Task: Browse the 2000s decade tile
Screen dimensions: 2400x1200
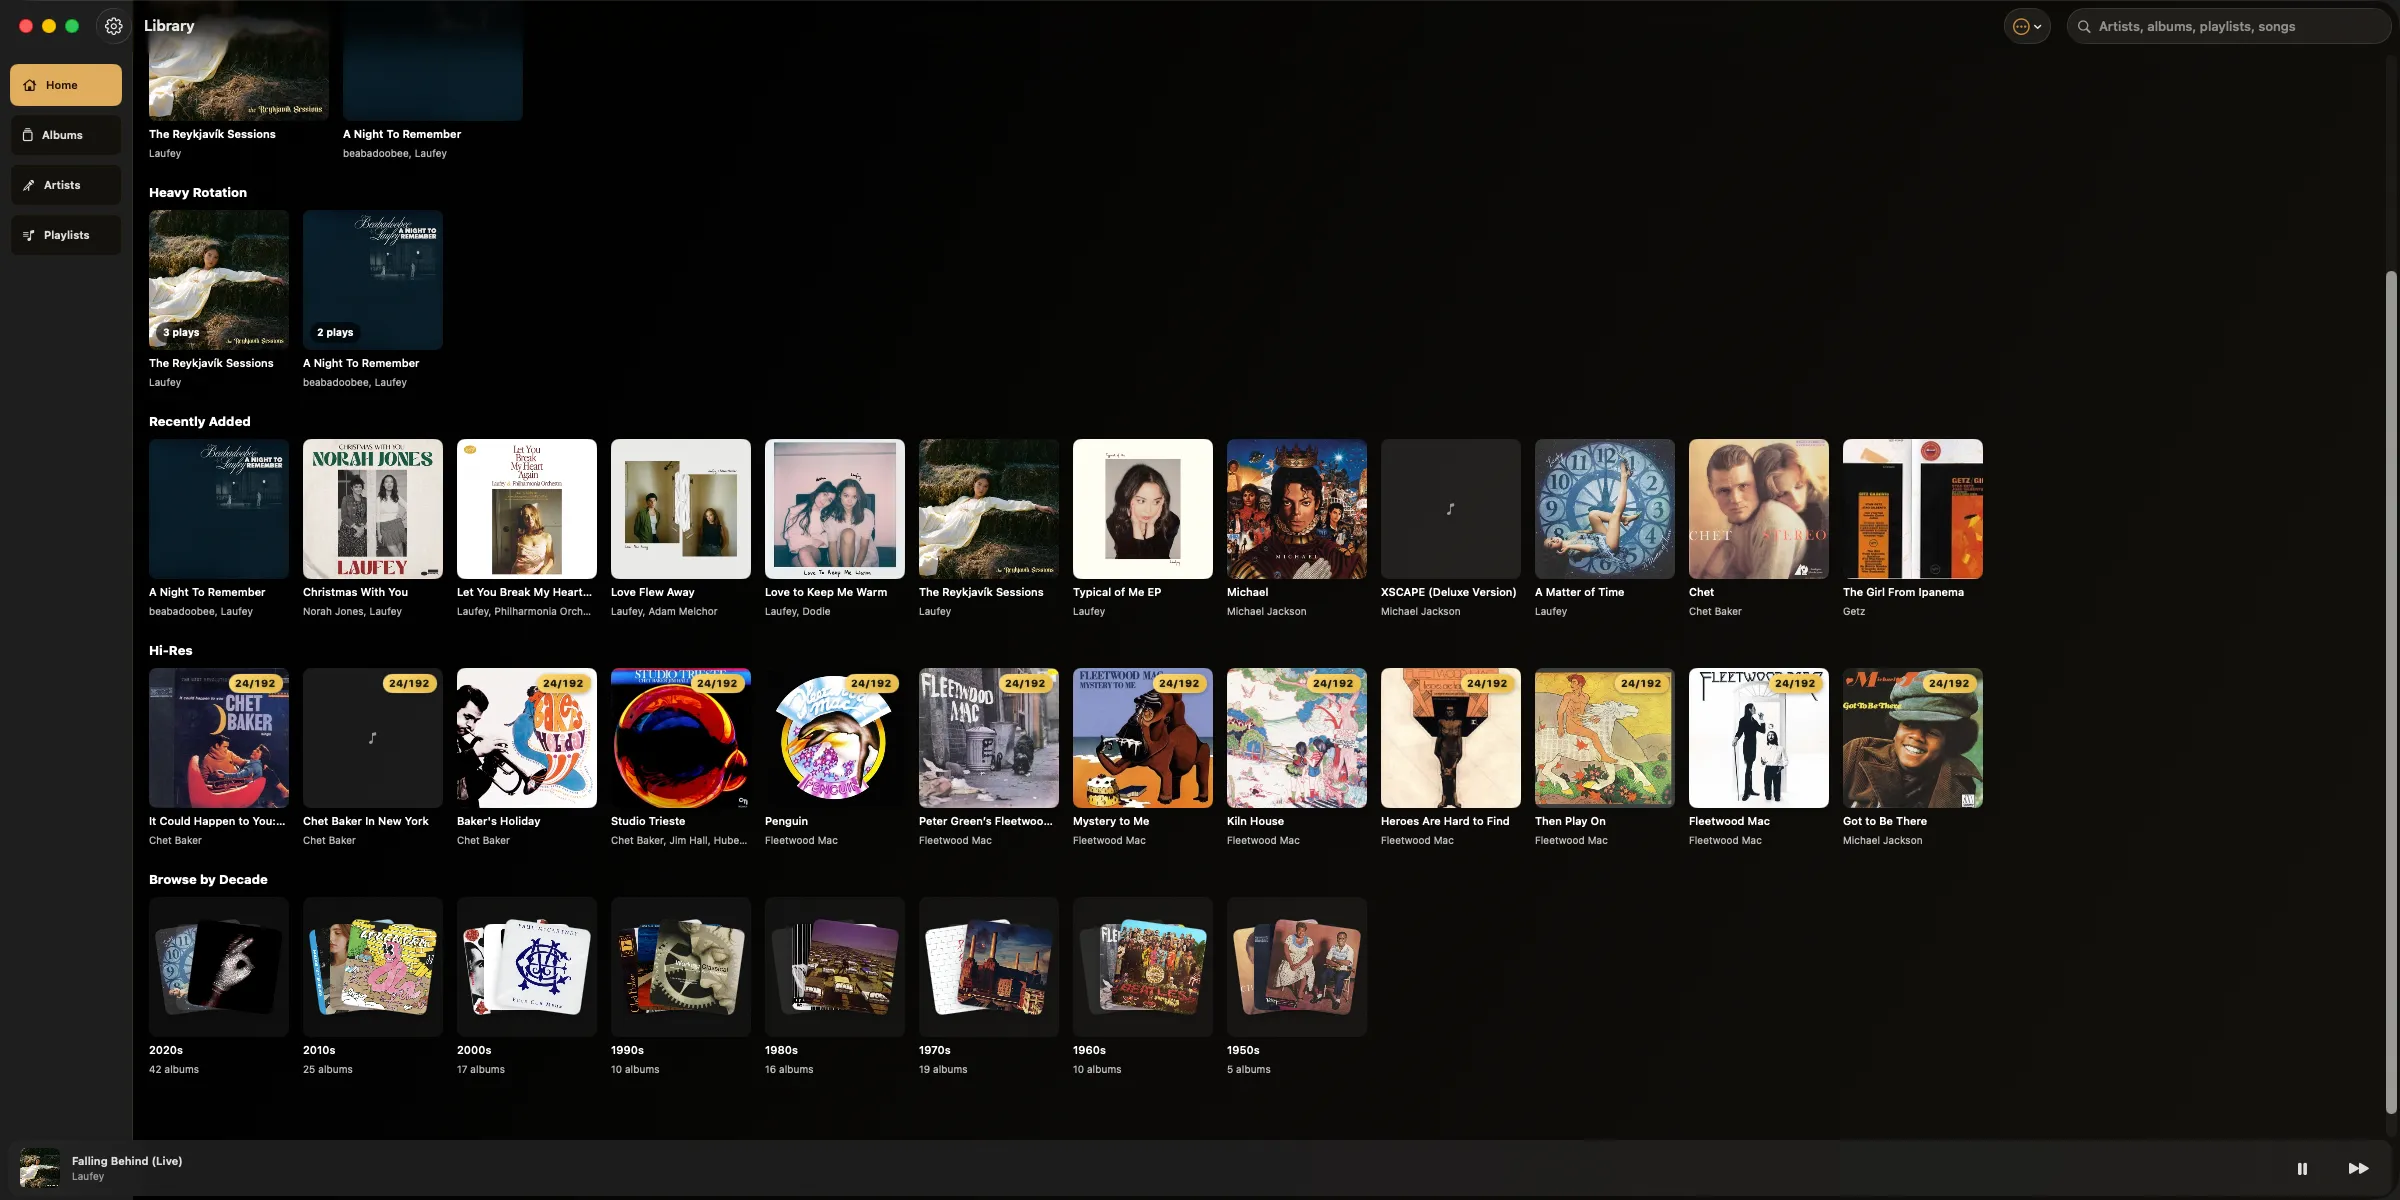Action: tap(527, 967)
